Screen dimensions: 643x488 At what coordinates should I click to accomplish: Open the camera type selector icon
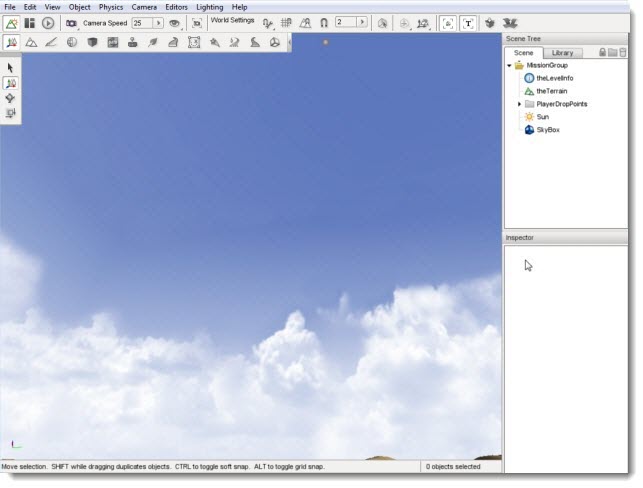(x=72, y=24)
